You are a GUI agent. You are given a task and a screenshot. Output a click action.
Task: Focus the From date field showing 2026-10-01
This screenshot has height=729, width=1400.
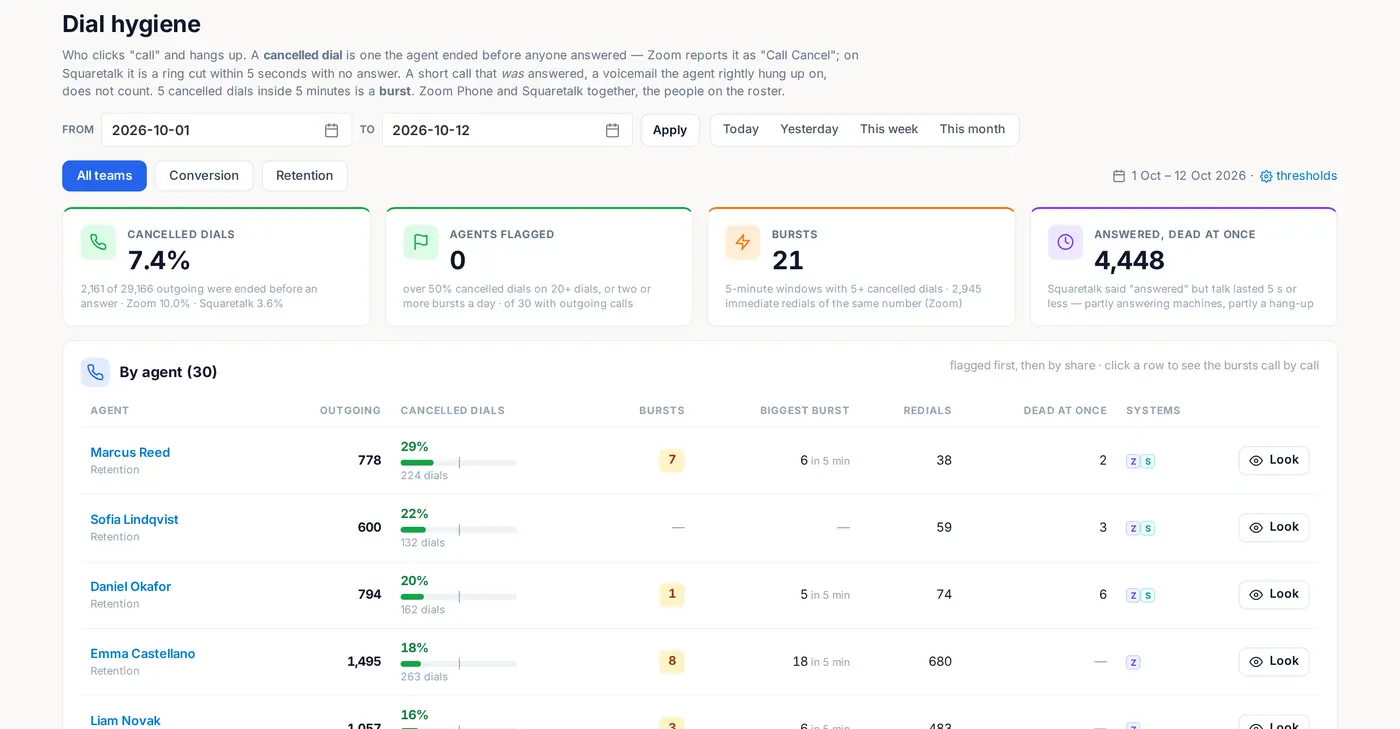click(226, 130)
